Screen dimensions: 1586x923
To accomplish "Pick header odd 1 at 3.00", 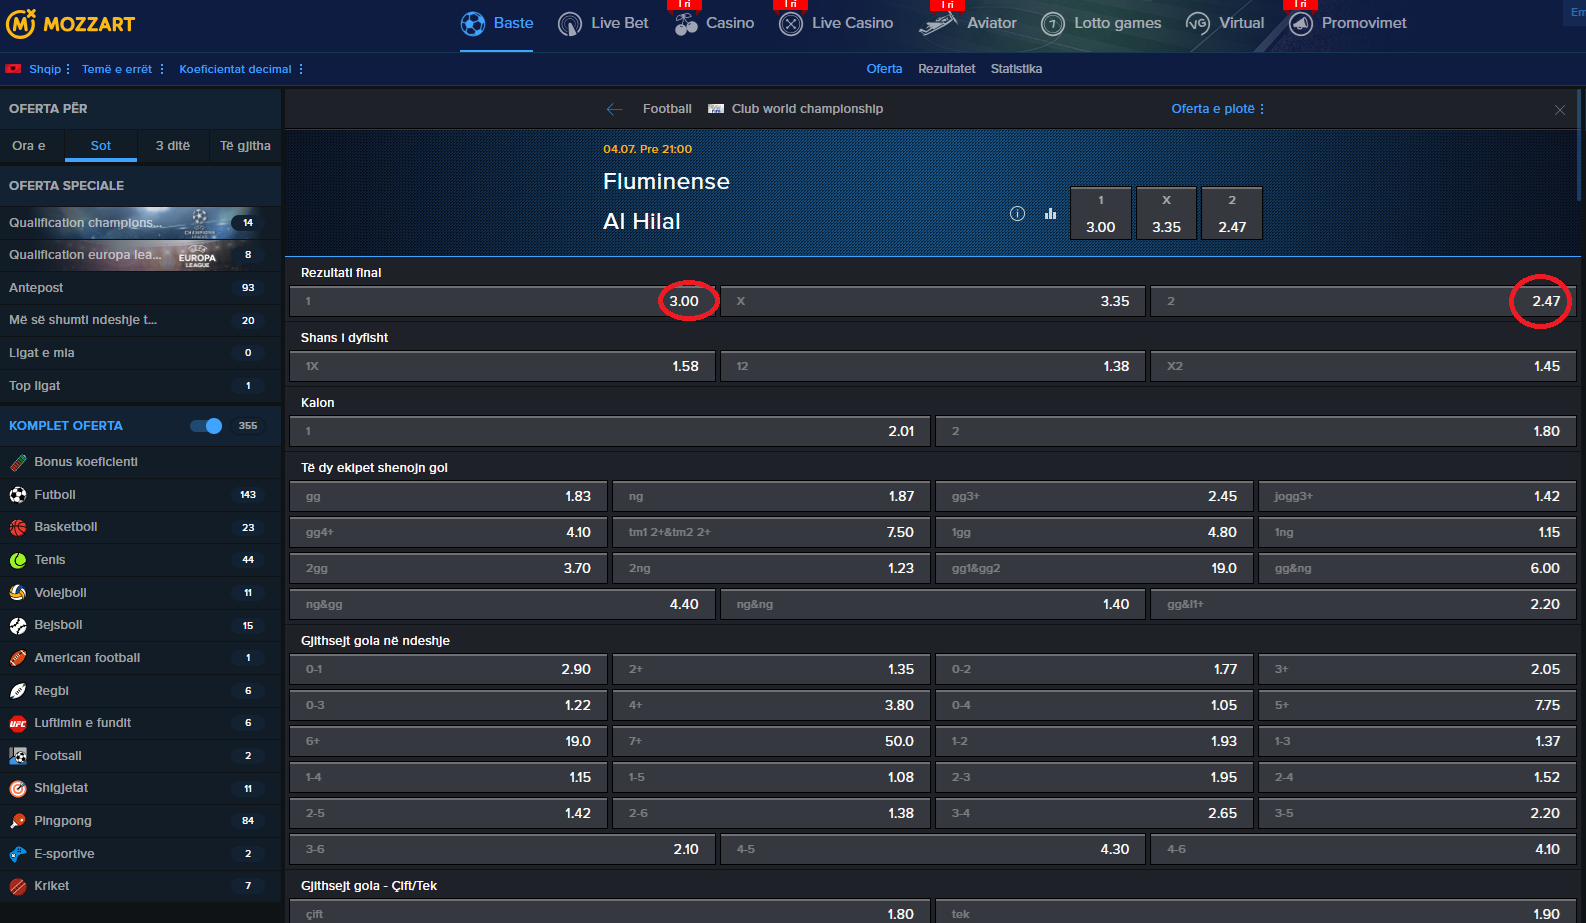I will click(x=1101, y=213).
